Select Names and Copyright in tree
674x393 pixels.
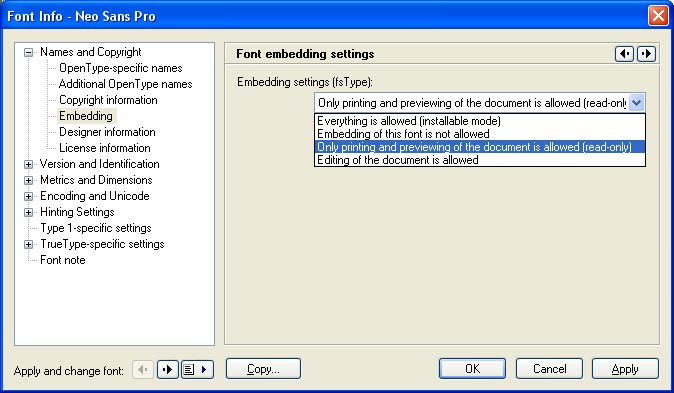(91, 52)
